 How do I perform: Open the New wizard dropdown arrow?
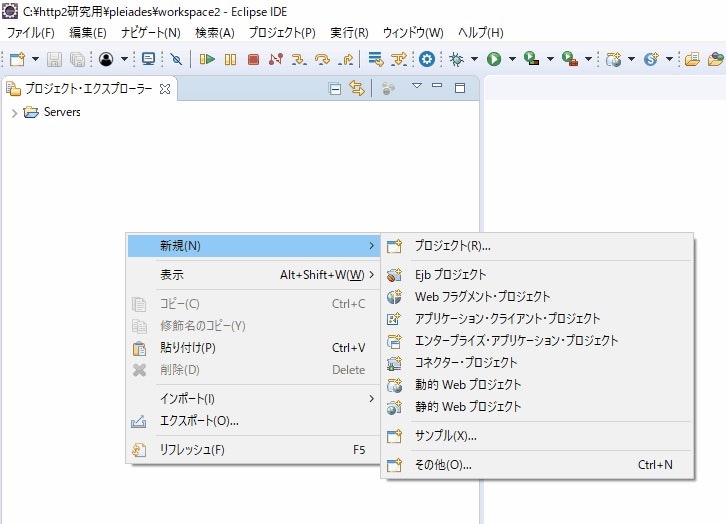35,59
